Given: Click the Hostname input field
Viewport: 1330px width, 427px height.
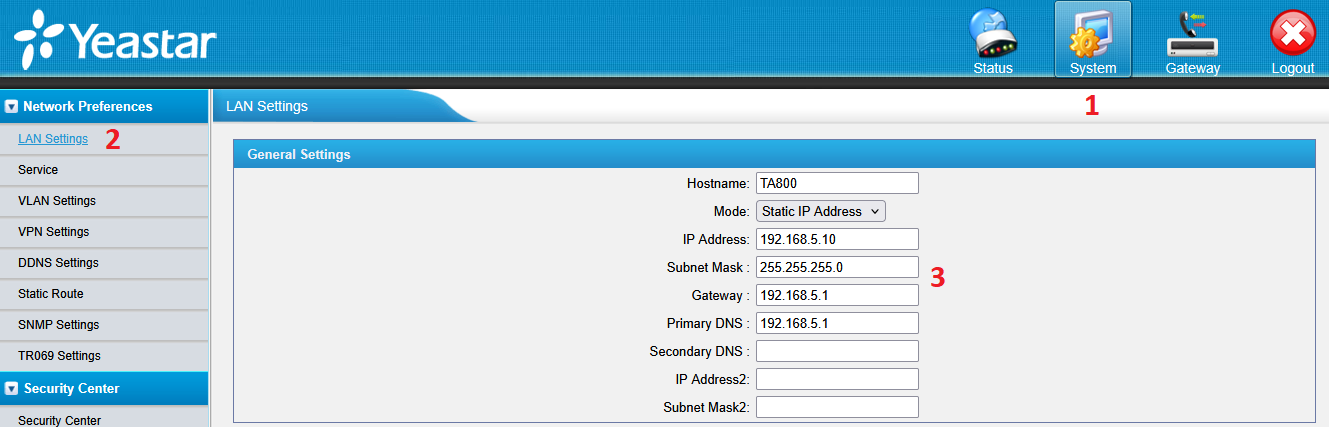Looking at the screenshot, I should tap(836, 183).
